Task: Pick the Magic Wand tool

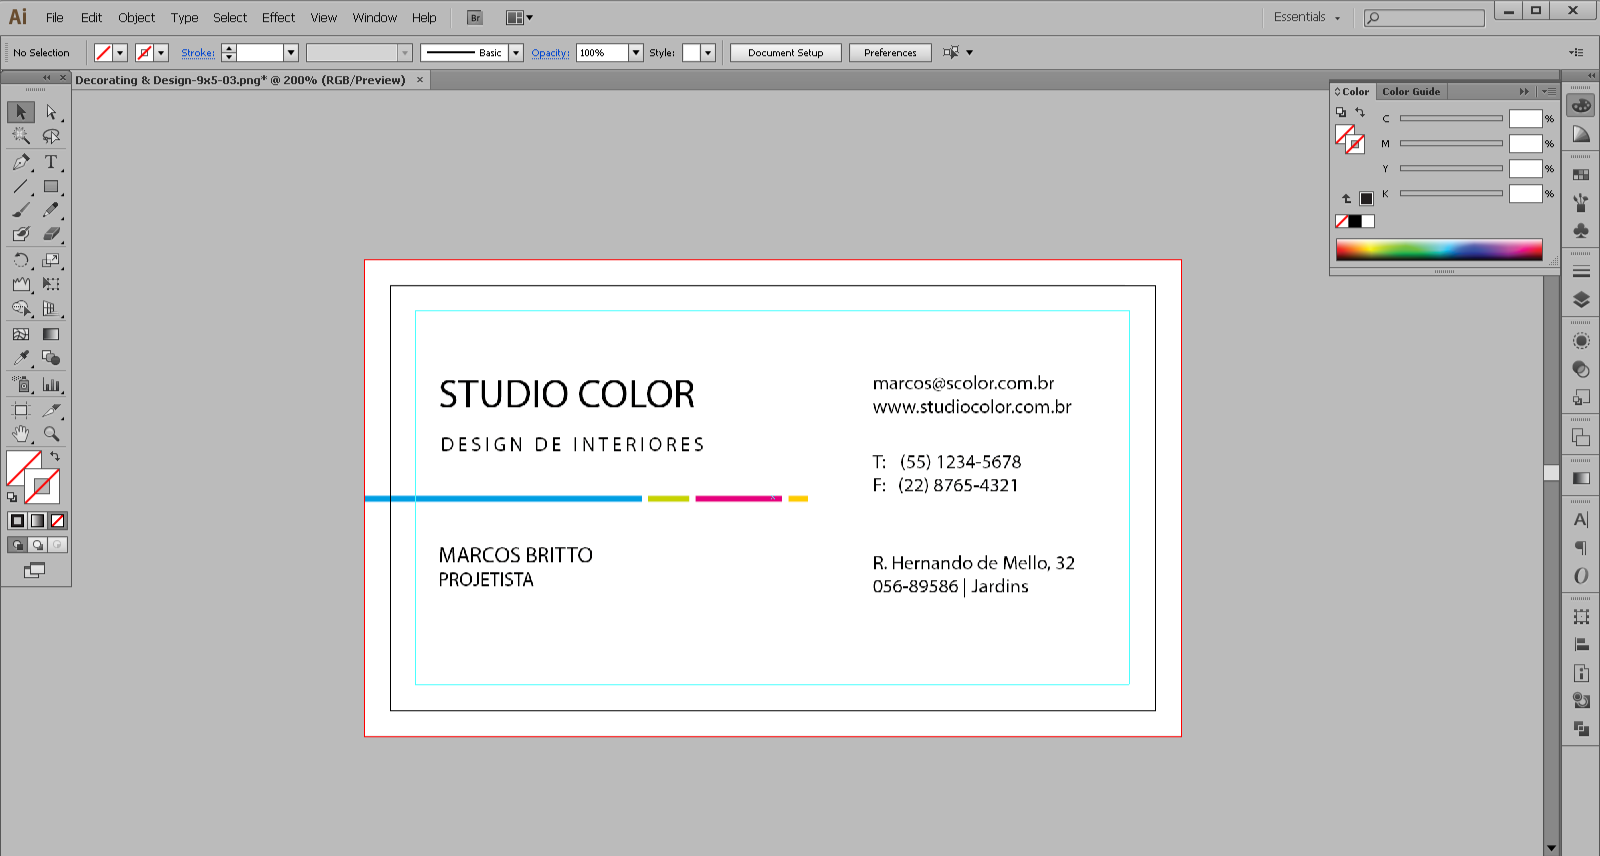Action: point(21,136)
